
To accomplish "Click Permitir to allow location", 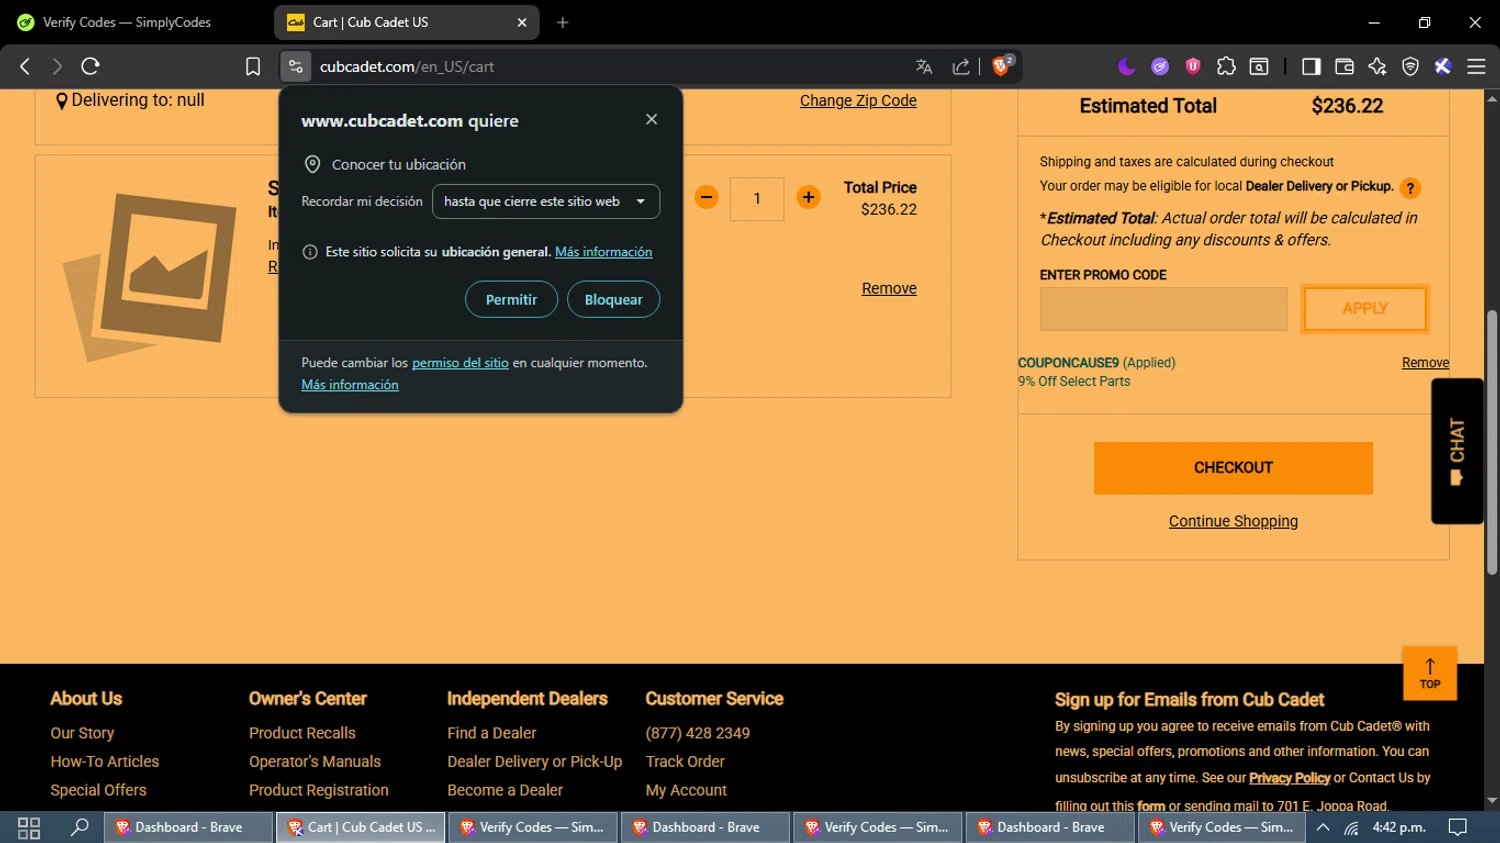I will coord(511,299).
